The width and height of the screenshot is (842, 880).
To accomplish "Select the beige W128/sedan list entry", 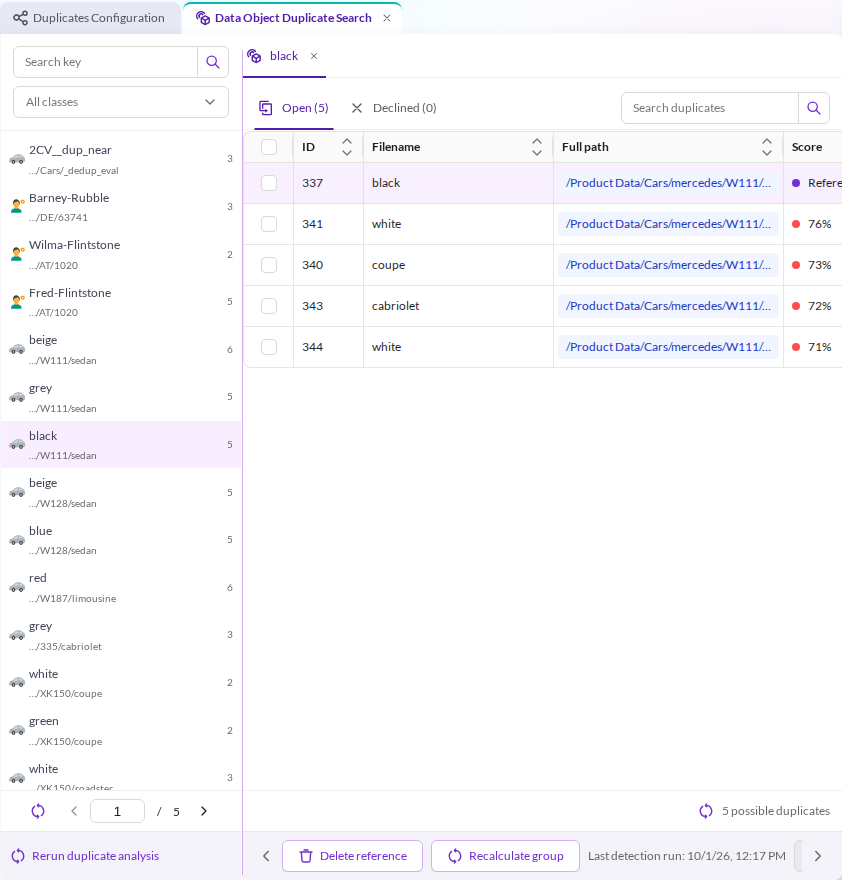I will click(121, 492).
